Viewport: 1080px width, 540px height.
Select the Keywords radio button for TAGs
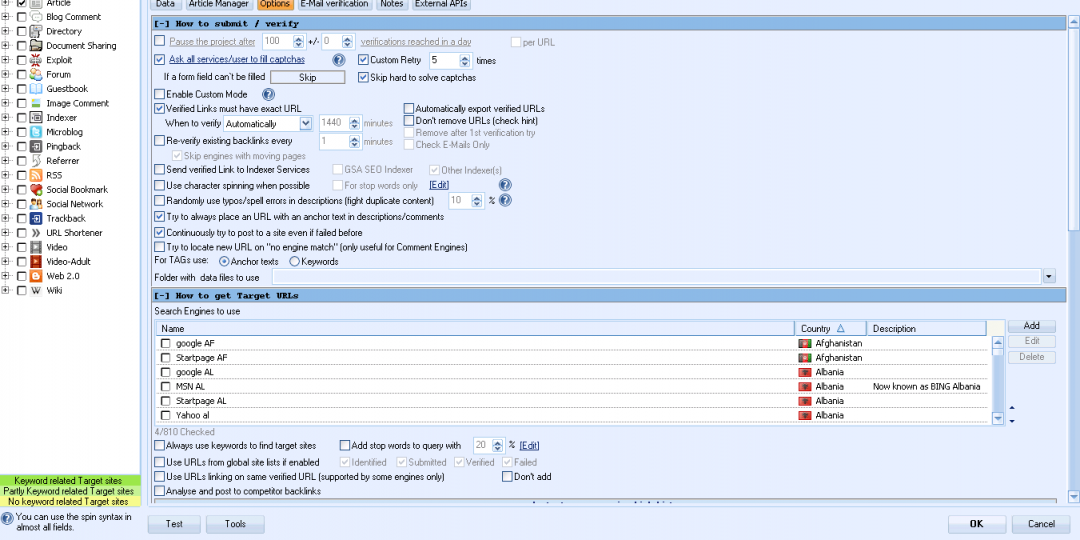295,262
